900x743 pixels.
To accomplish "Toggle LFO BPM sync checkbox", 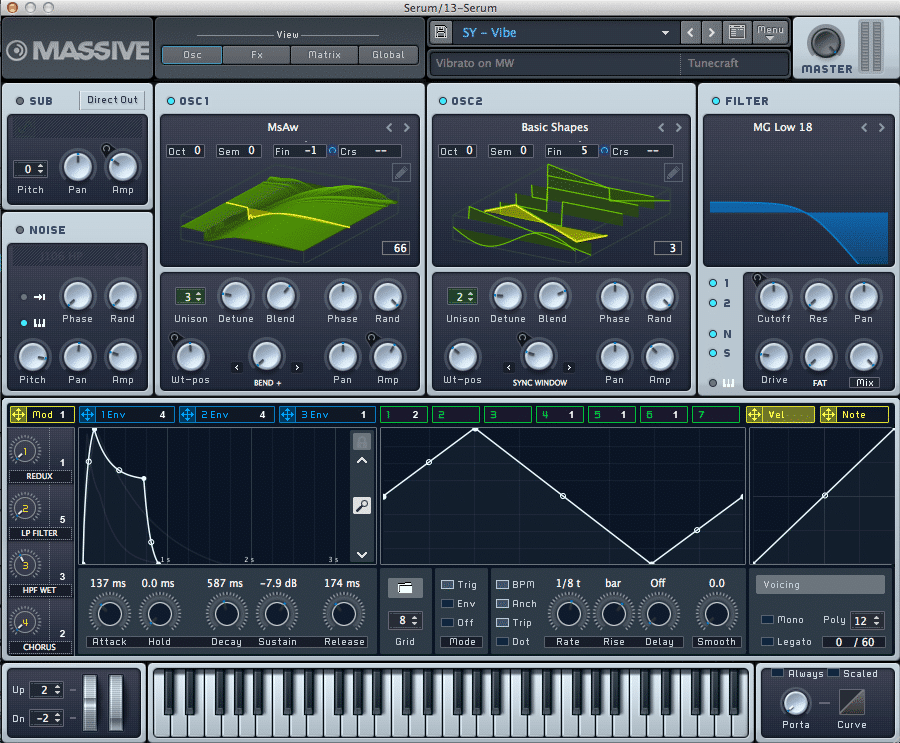I will 502,585.
